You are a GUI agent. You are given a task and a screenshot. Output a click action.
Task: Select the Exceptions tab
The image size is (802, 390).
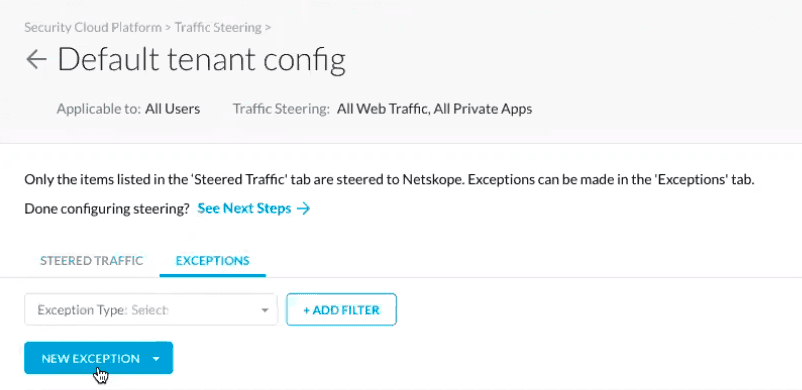tap(213, 261)
